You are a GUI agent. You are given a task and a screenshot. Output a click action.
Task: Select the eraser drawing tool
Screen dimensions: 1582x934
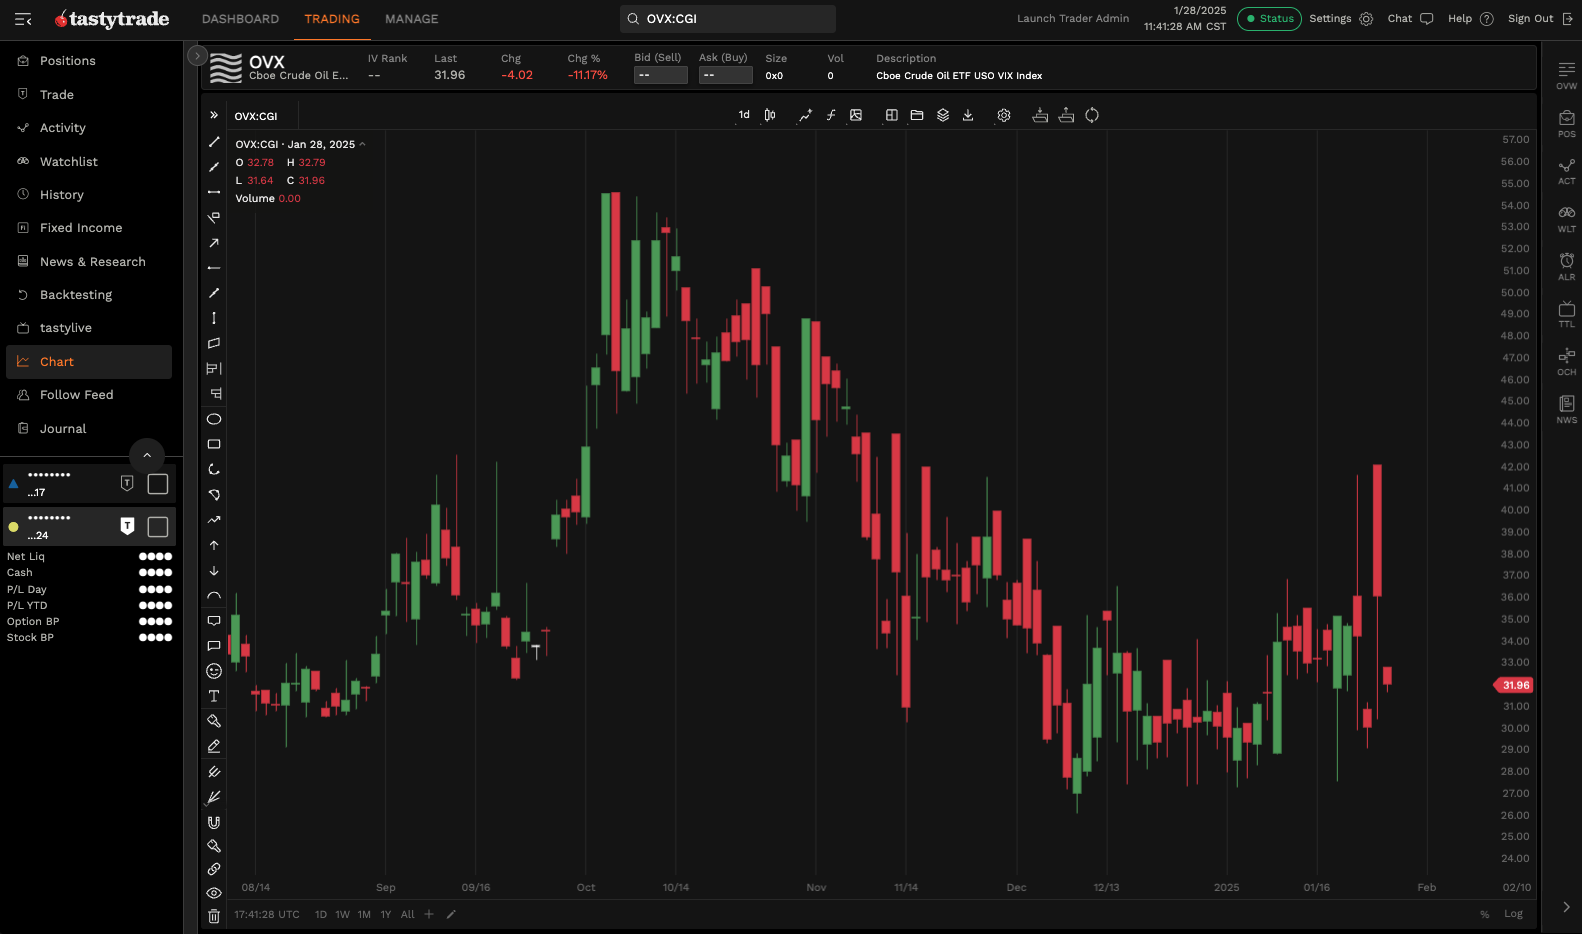[x=214, y=746]
